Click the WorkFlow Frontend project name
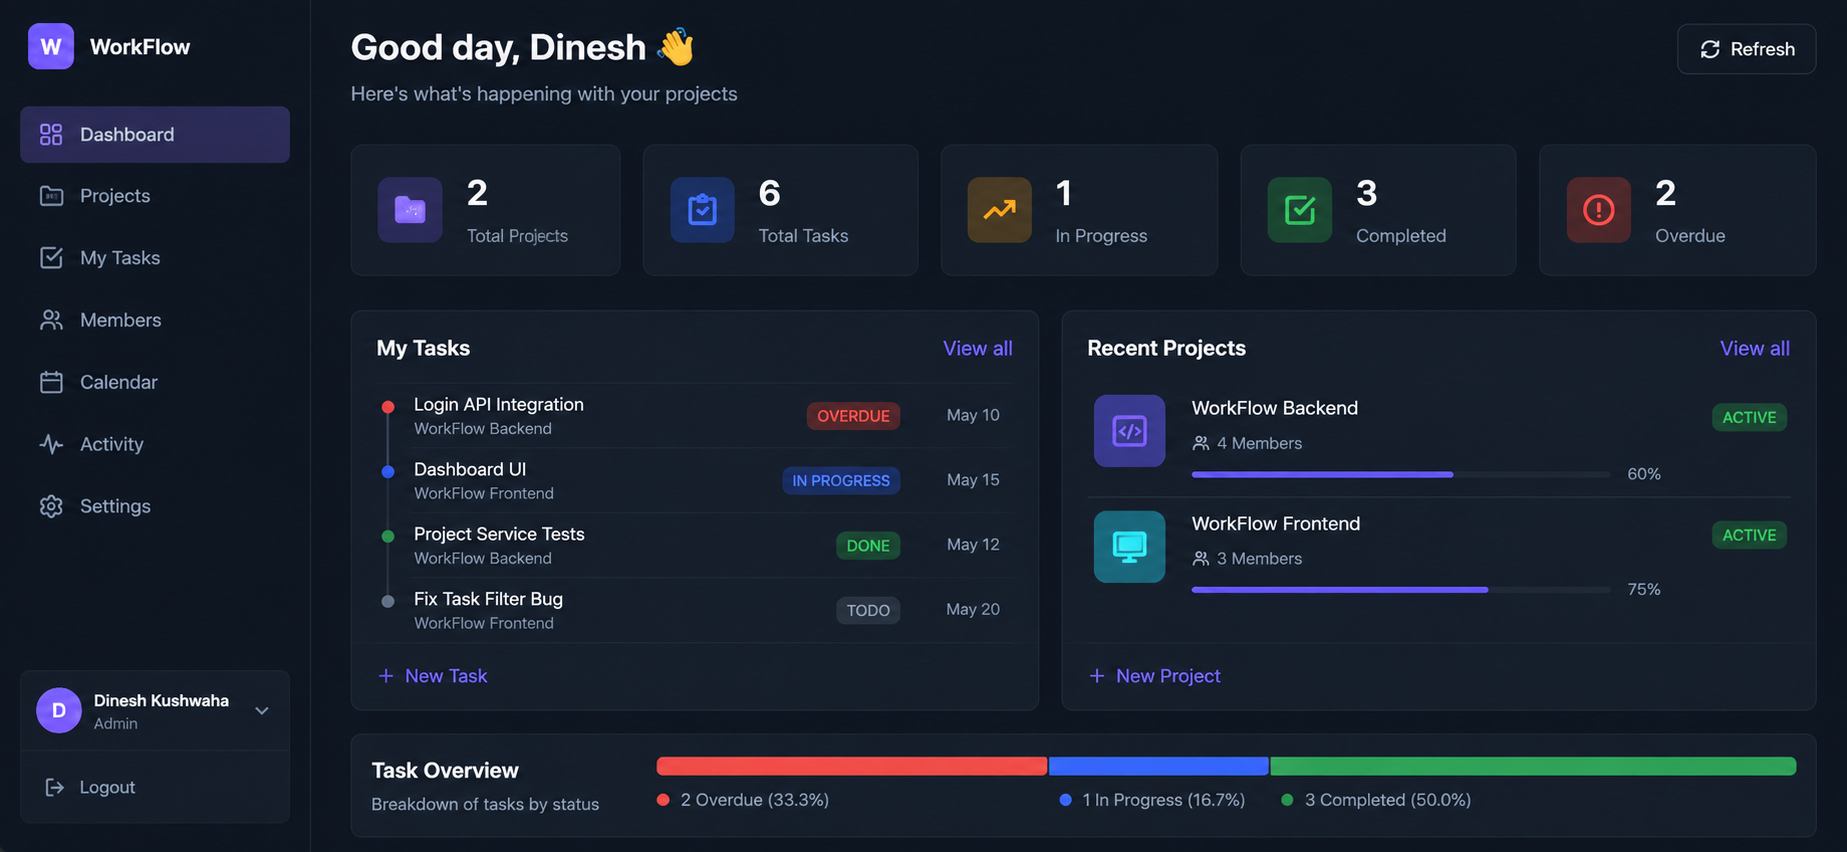The height and width of the screenshot is (852, 1847). (x=1276, y=524)
